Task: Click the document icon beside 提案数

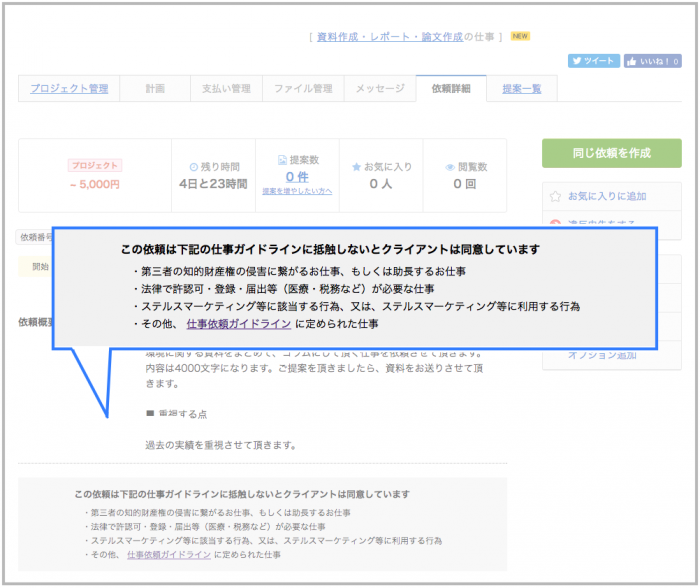Action: coord(282,160)
